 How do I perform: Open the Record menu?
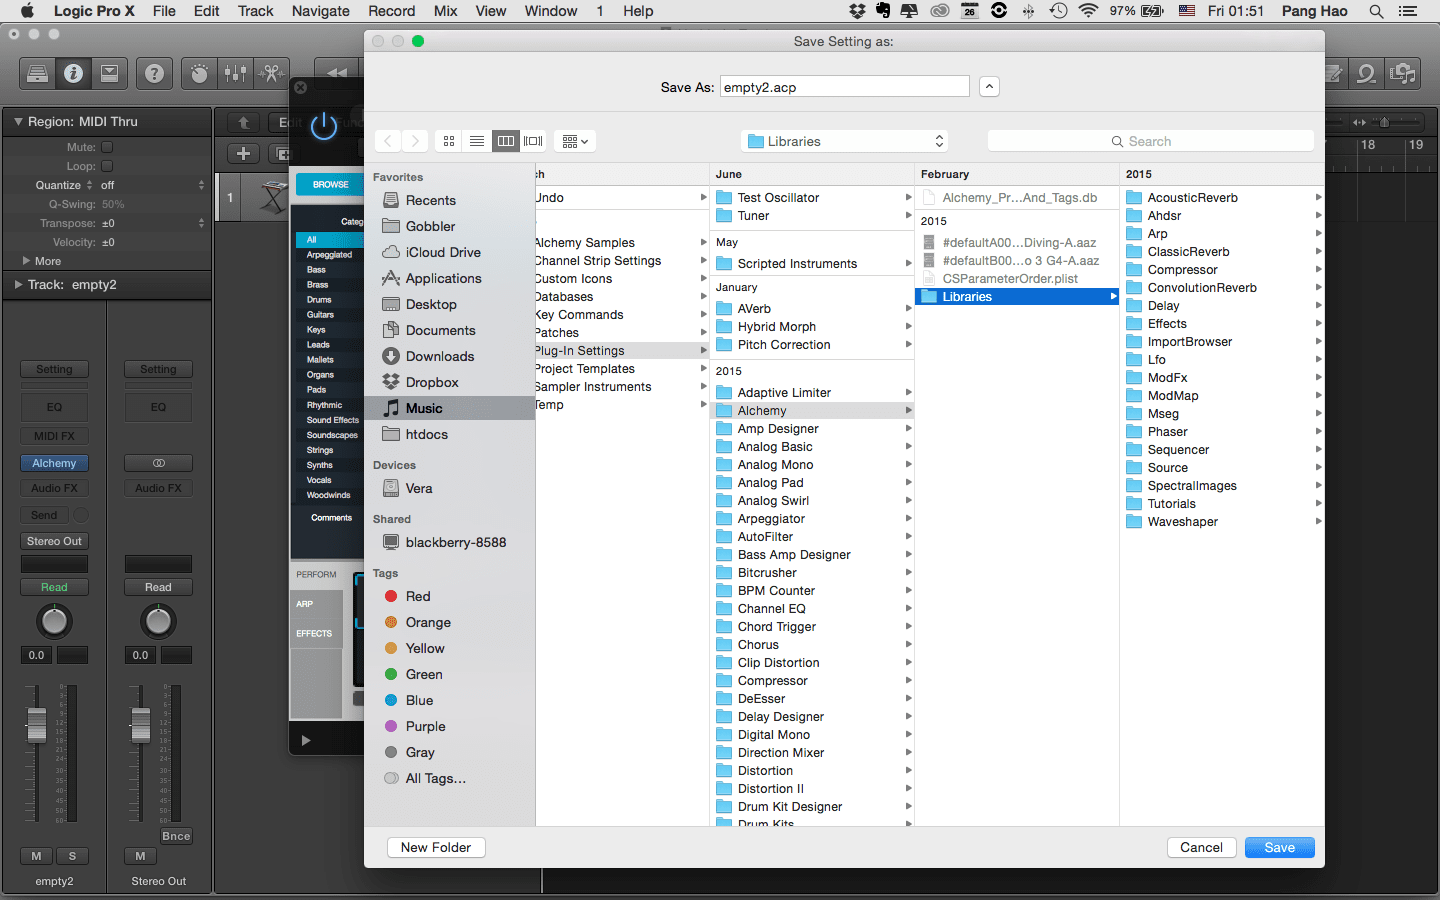(x=391, y=11)
